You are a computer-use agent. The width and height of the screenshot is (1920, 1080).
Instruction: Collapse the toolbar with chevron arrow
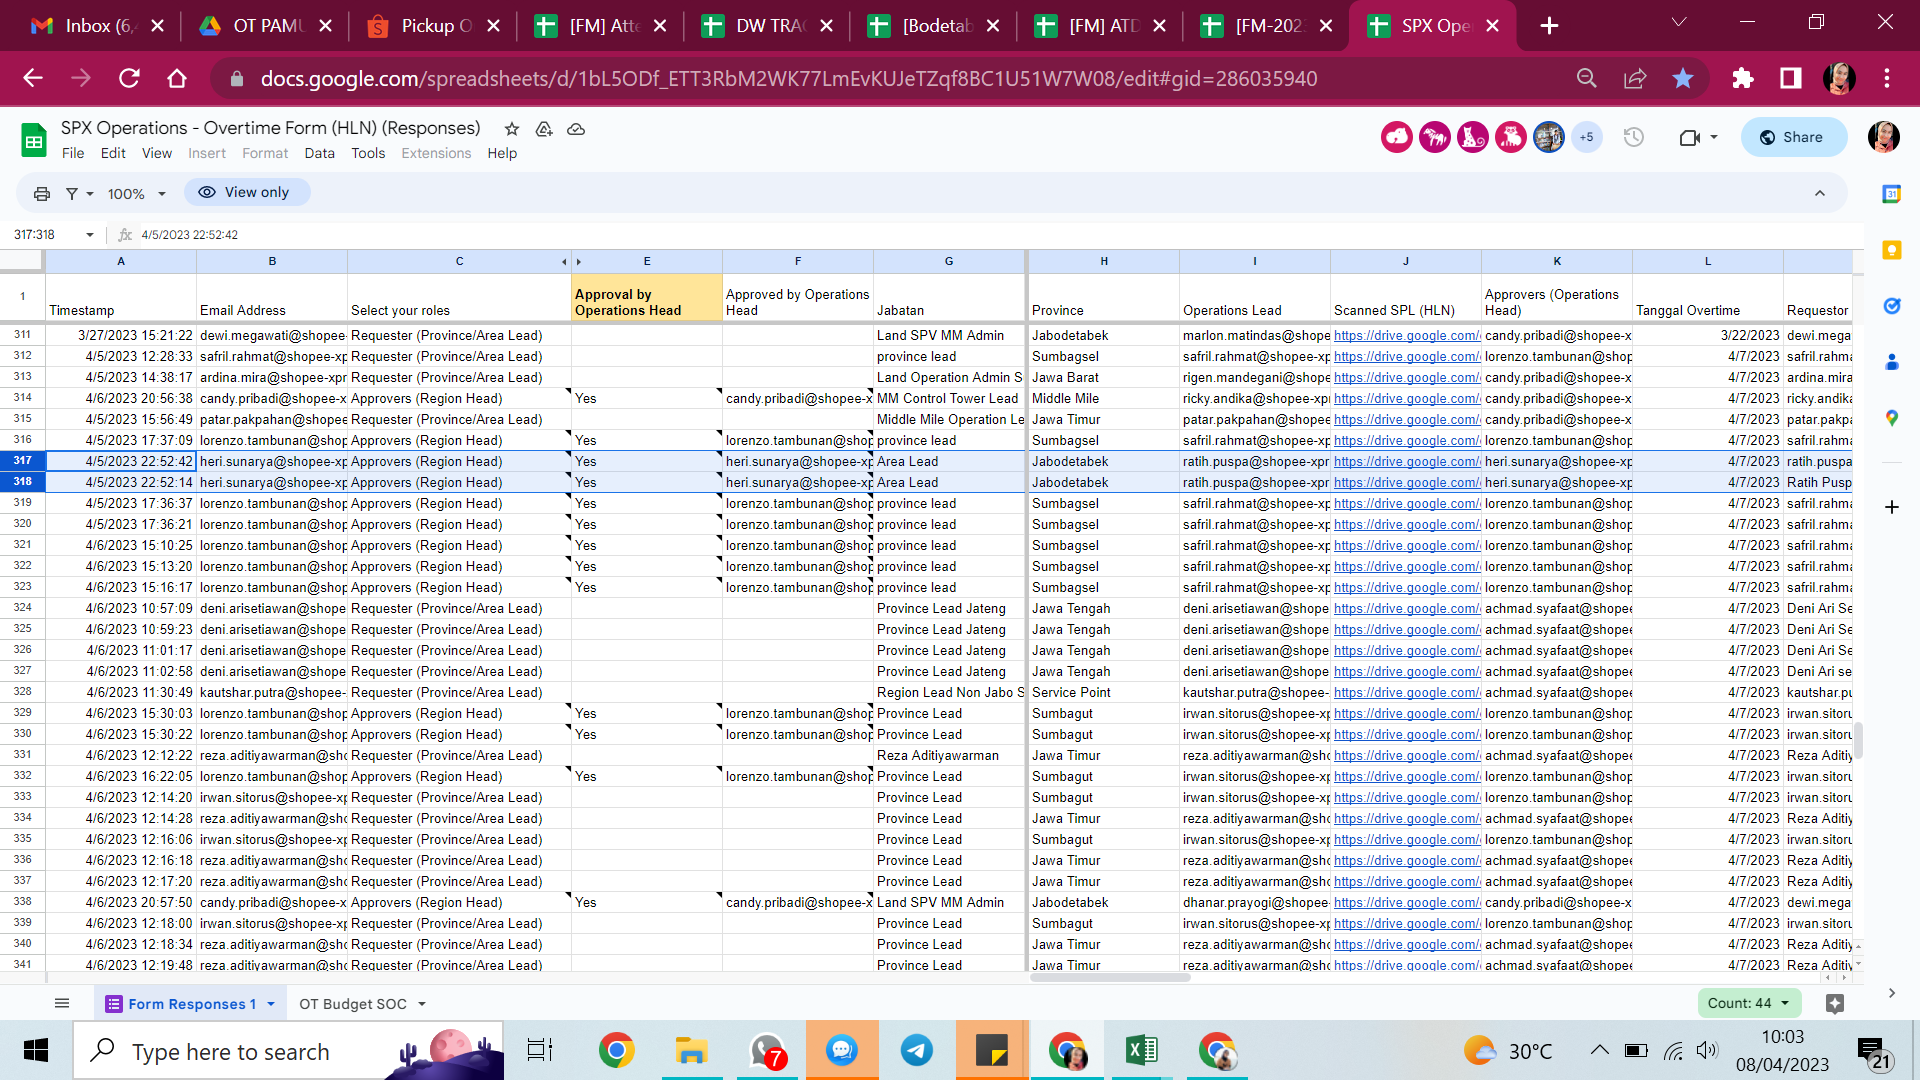pos(1819,193)
